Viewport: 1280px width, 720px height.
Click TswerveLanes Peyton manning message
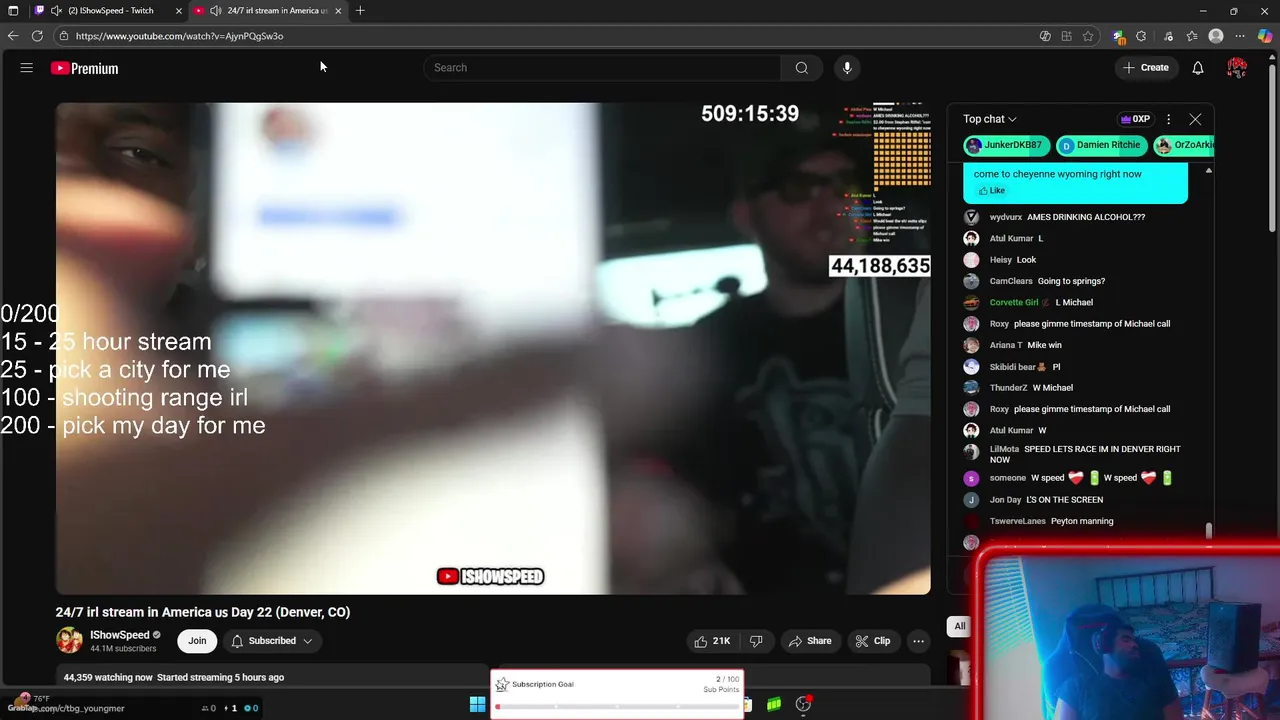tap(1051, 521)
